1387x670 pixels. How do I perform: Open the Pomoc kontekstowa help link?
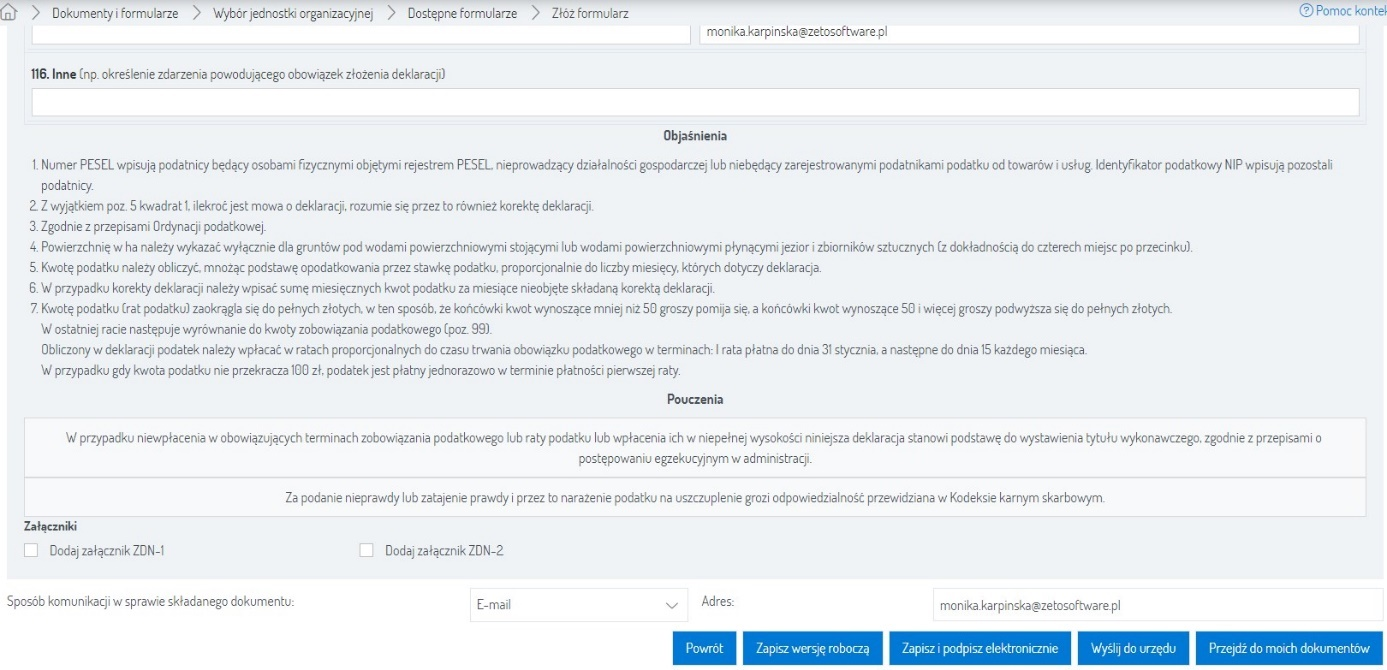coord(1350,10)
